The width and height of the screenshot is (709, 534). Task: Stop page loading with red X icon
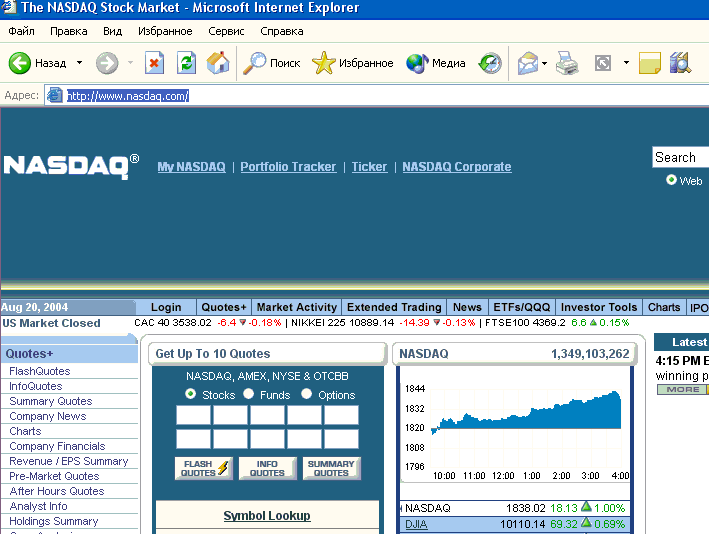154,63
